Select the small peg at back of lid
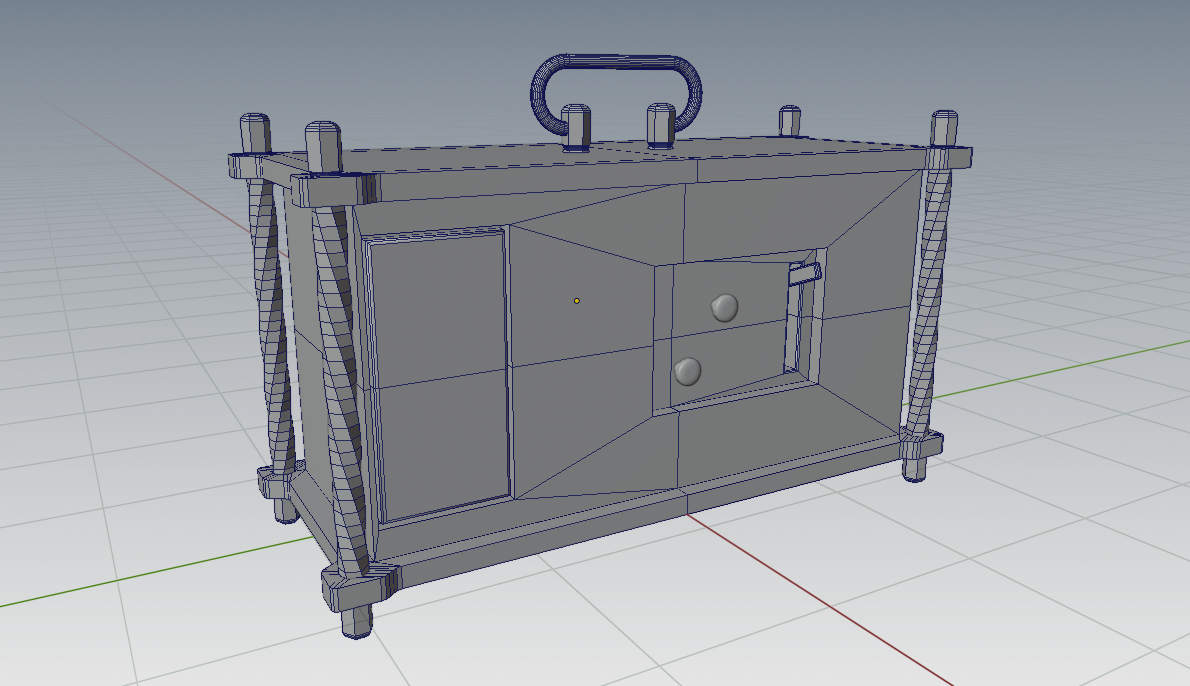This screenshot has height=686, width=1190. tap(789, 119)
